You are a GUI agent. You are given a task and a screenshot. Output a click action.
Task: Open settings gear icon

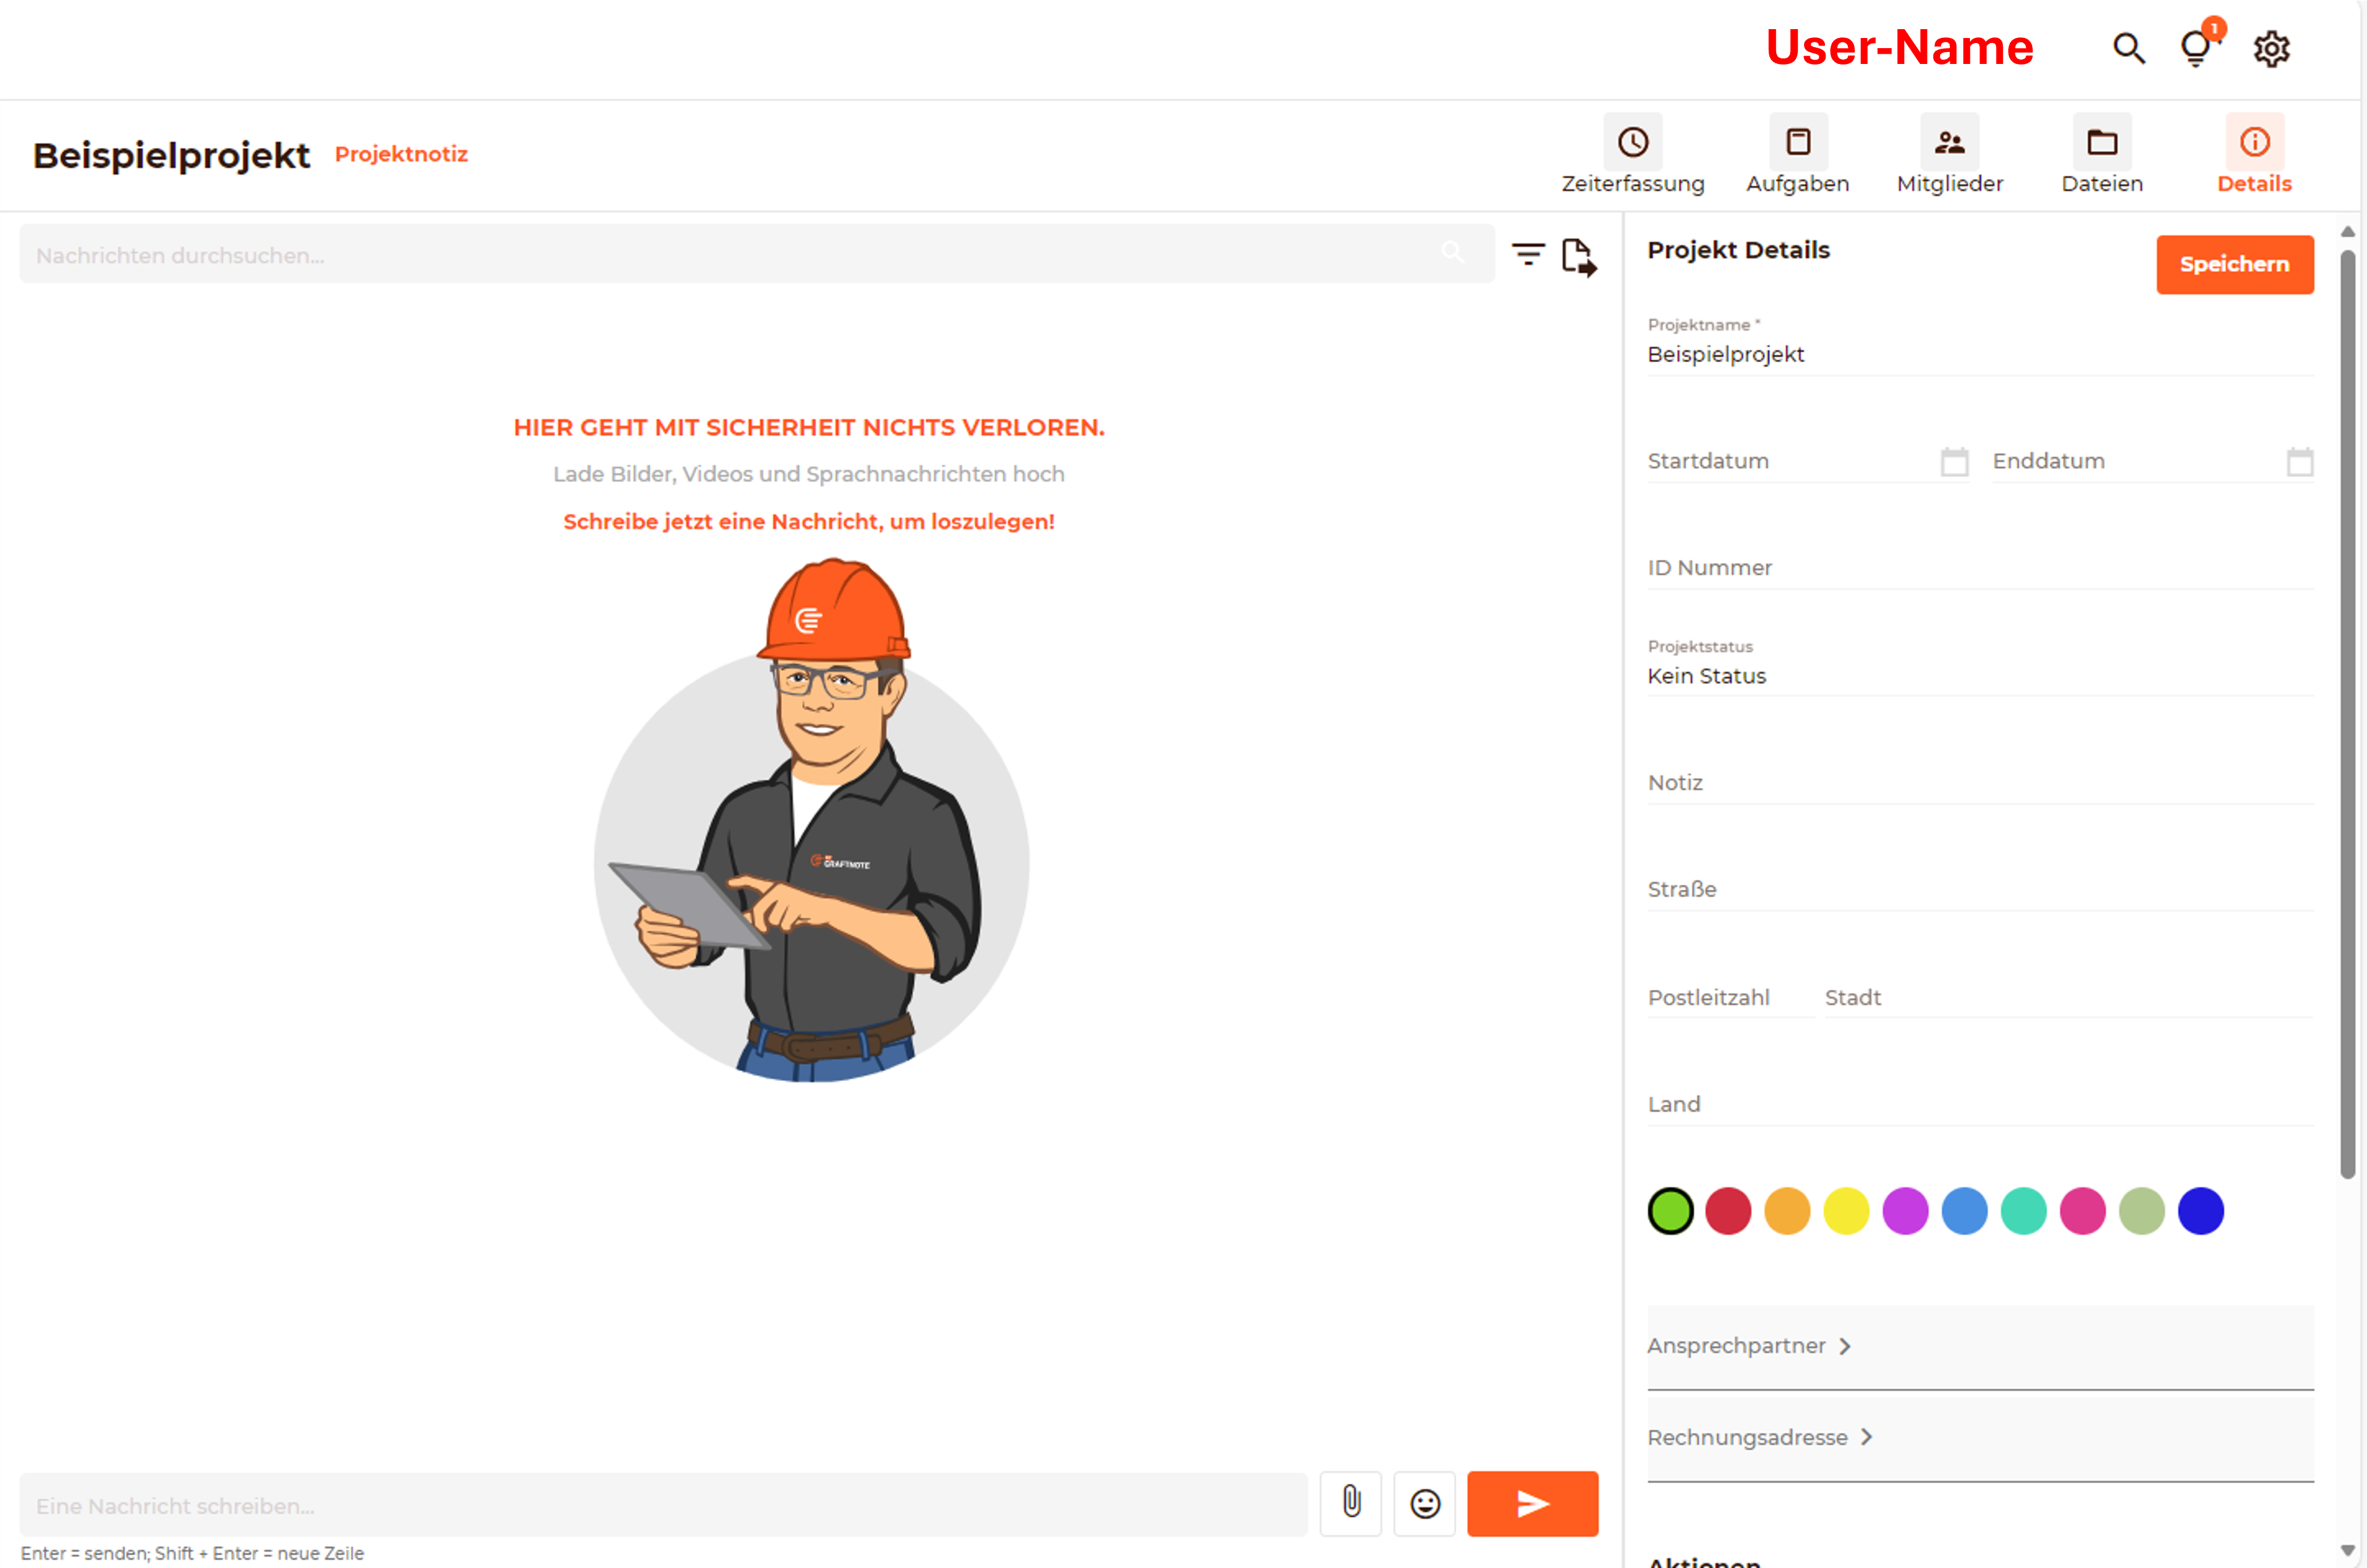2271,48
